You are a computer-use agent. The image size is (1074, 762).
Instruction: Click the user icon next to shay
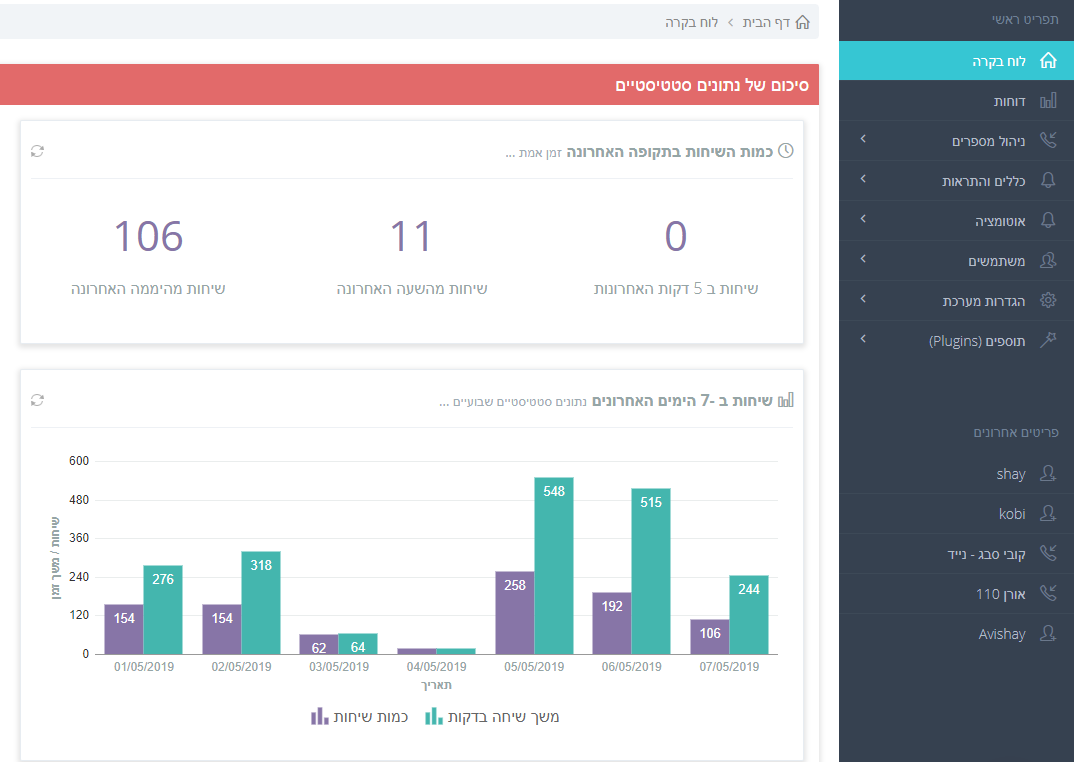tap(1048, 474)
